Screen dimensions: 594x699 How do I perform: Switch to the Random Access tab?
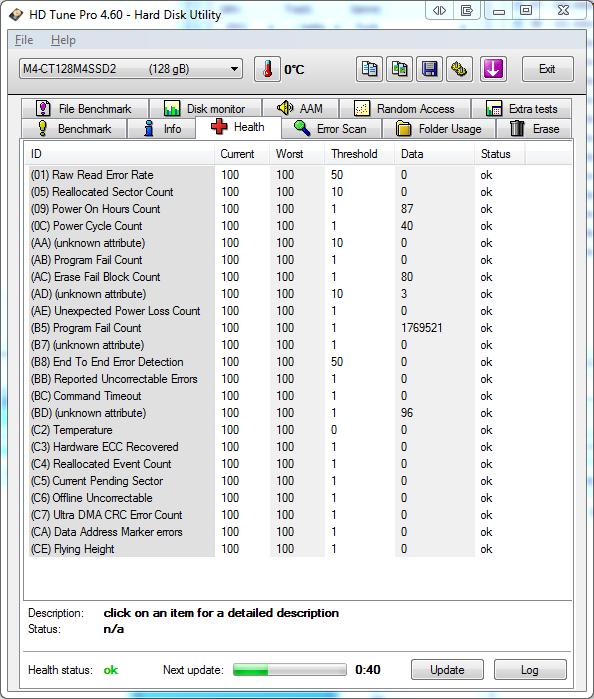[x=404, y=108]
